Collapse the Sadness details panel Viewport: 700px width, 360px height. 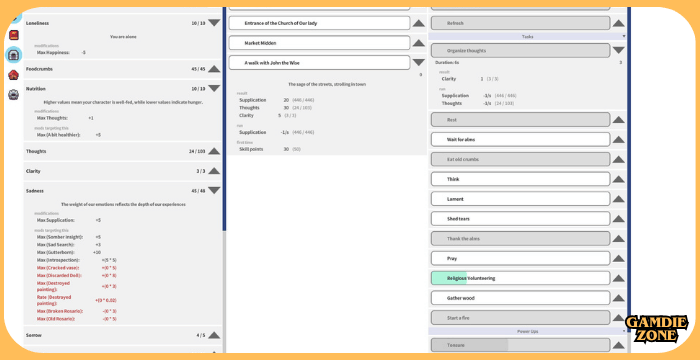[214, 191]
